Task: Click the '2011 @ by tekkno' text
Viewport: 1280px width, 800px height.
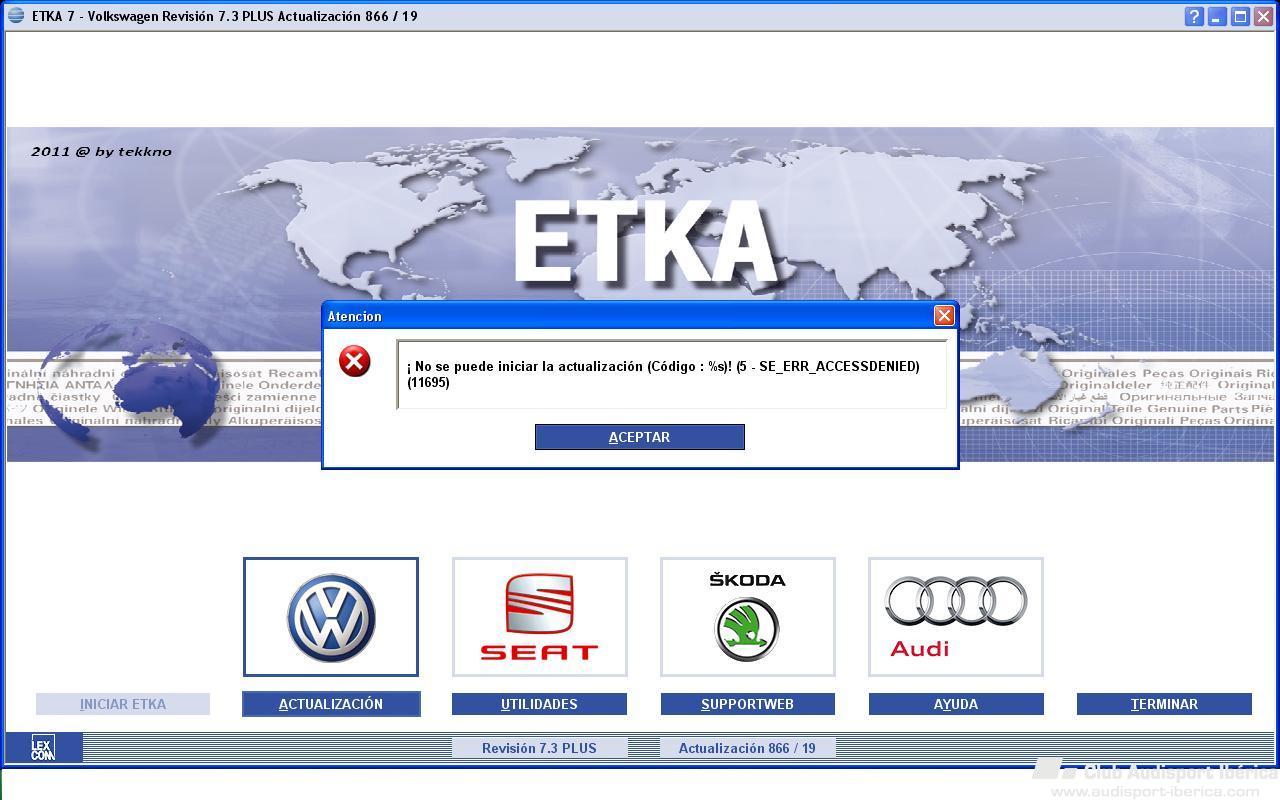Action: 101,152
